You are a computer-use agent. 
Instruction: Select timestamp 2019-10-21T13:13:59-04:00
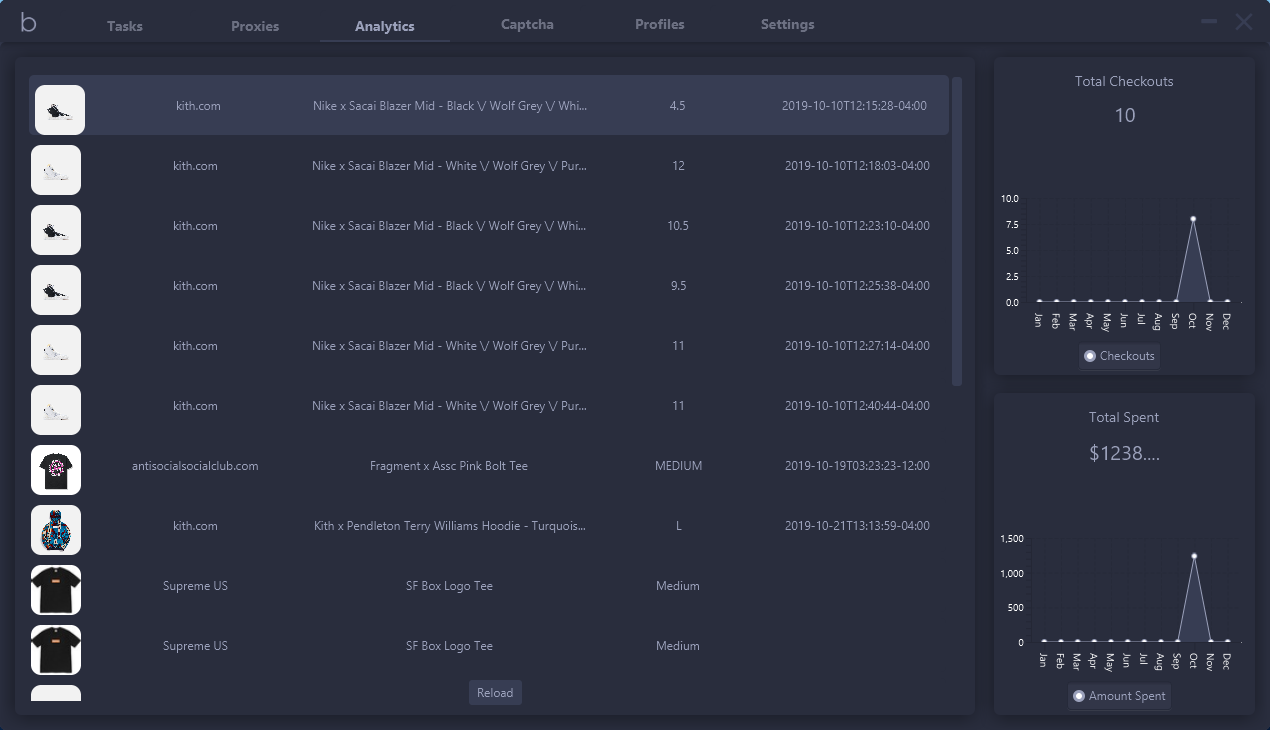click(857, 526)
